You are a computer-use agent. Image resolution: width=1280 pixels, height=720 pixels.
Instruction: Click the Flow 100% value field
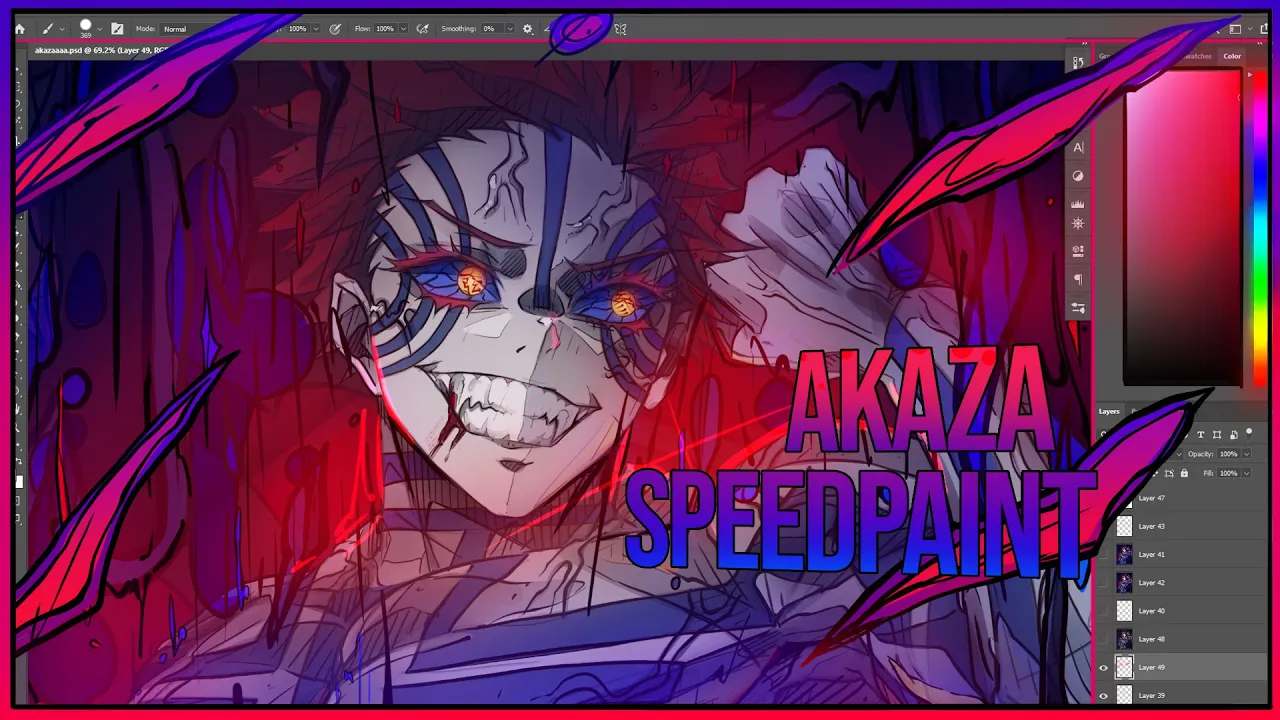click(385, 29)
